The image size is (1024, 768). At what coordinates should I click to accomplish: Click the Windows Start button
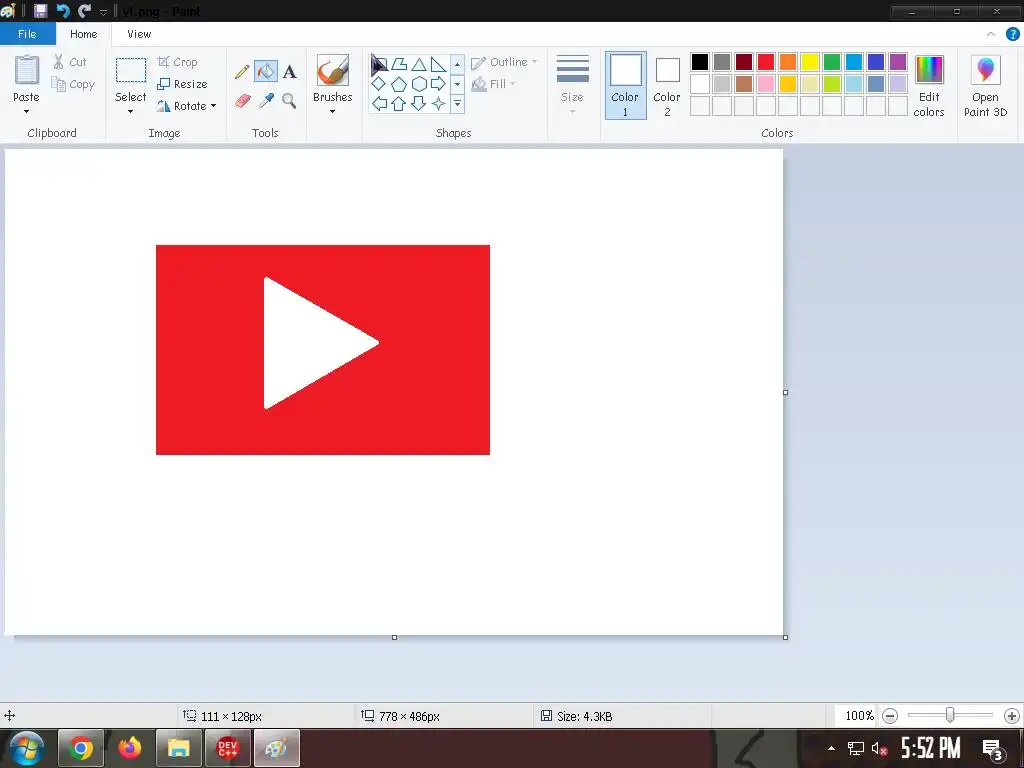(x=26, y=748)
